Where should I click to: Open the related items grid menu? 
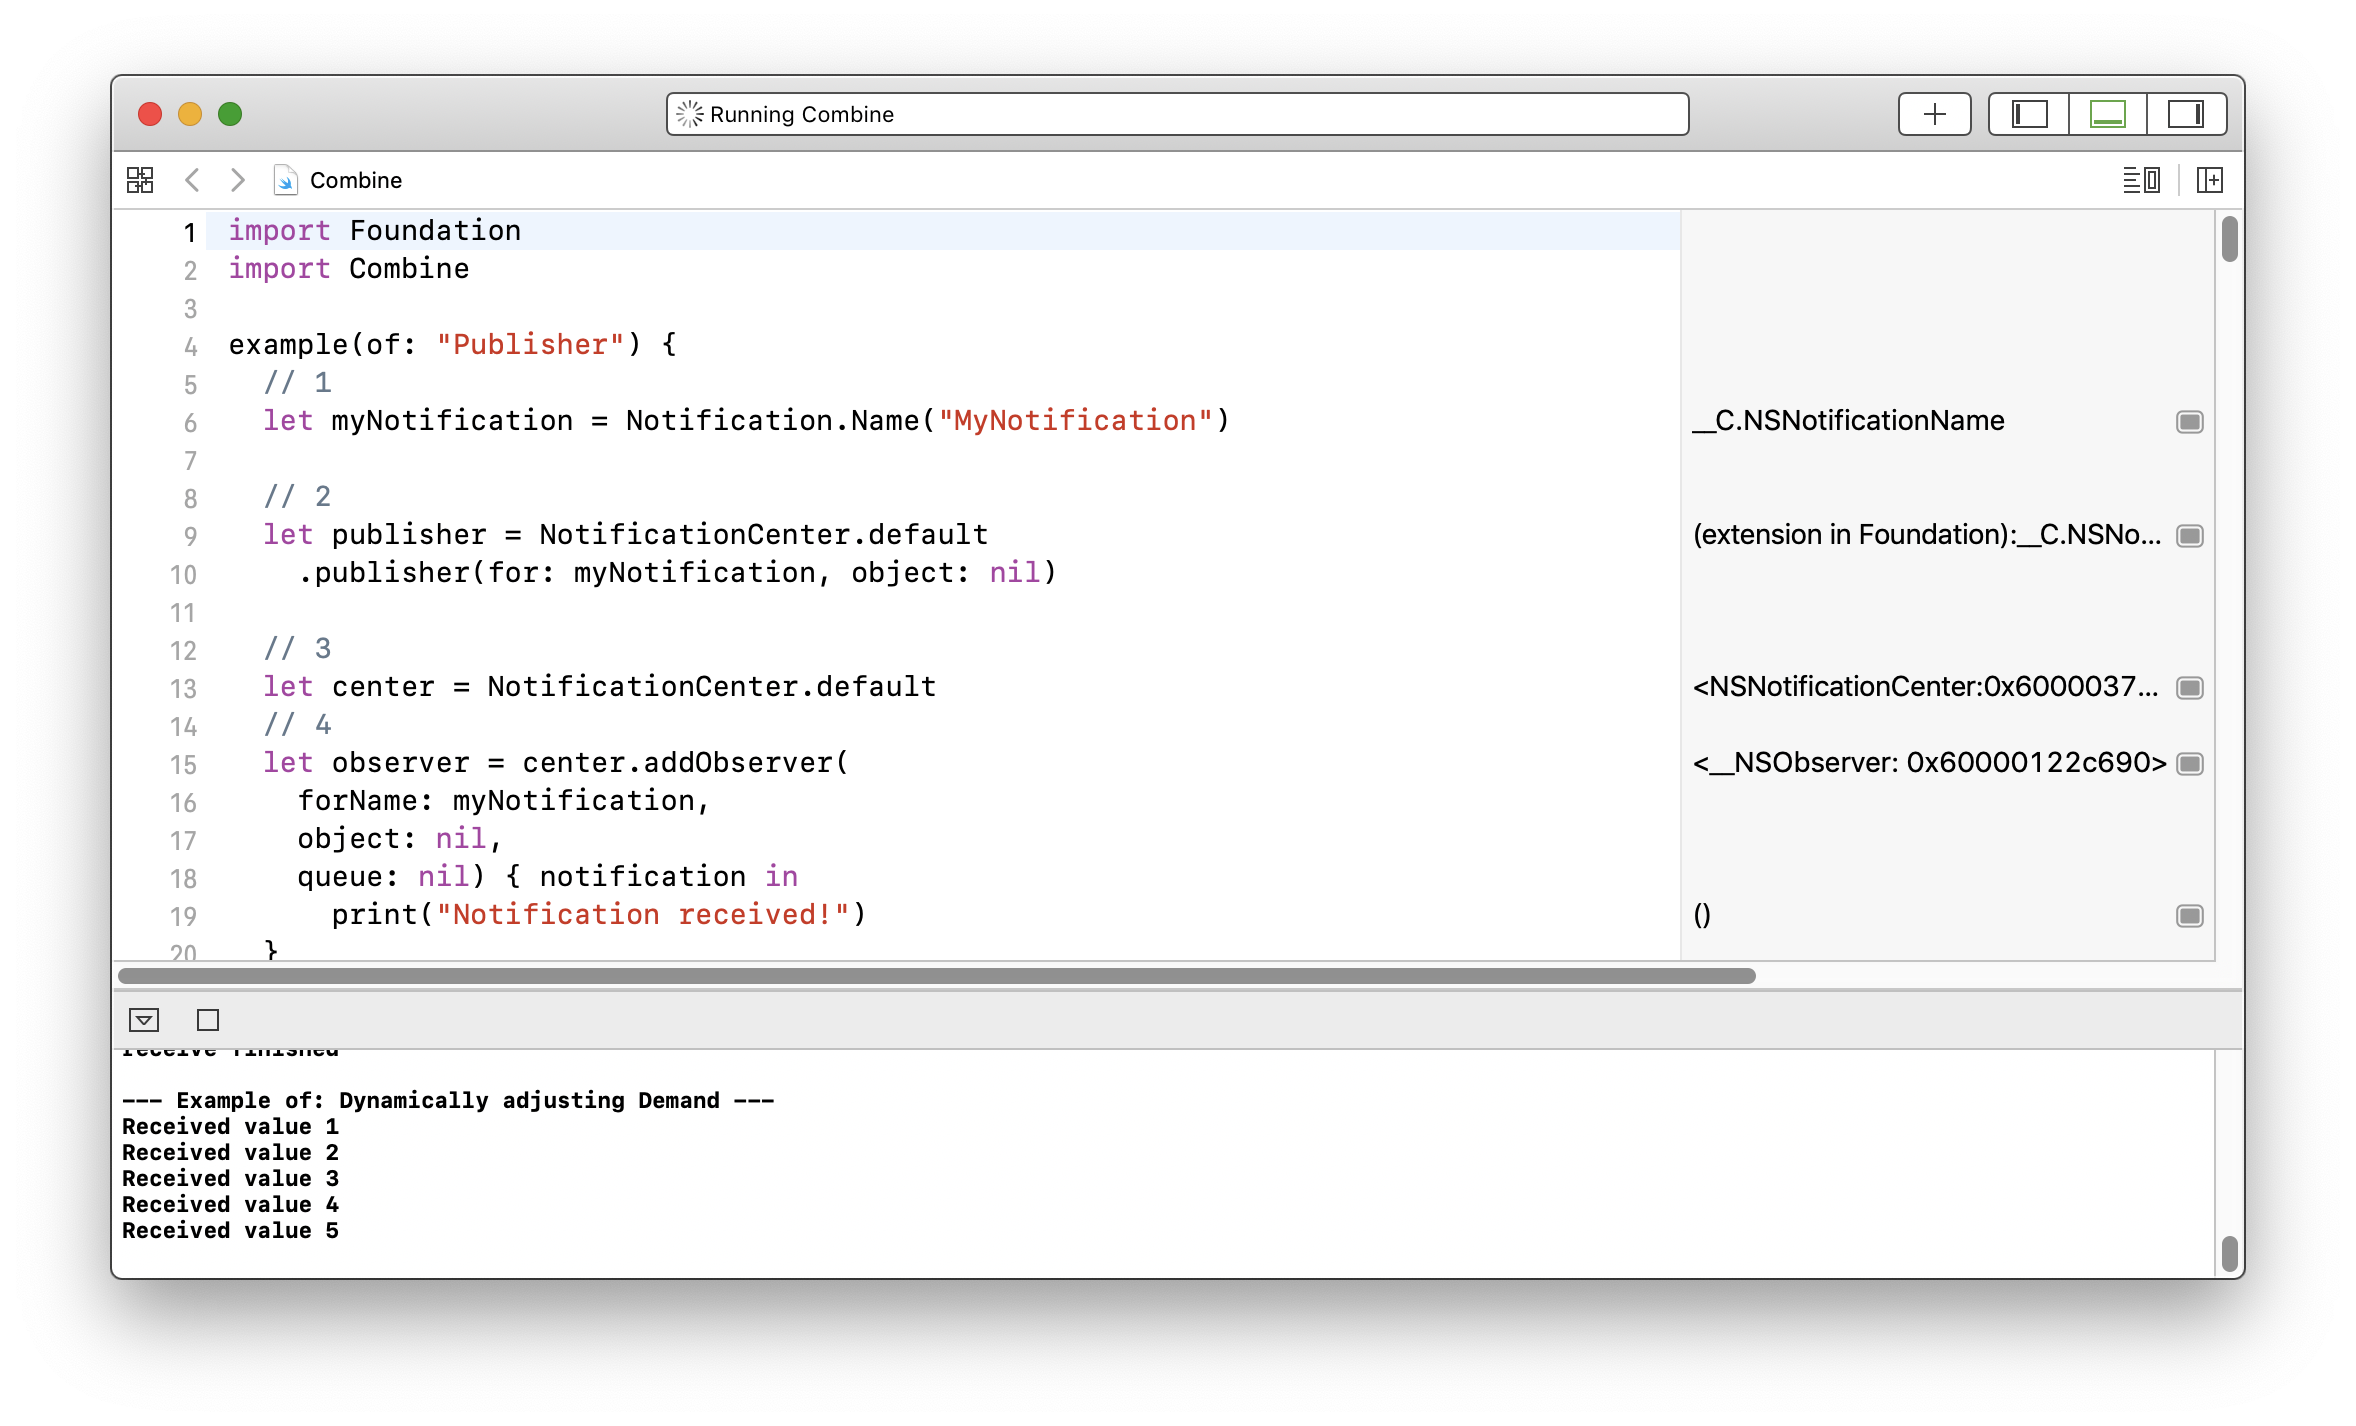coord(140,180)
